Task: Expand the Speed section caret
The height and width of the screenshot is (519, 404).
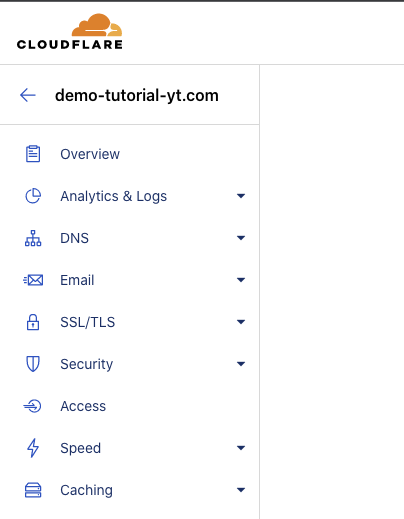Action: tap(241, 448)
